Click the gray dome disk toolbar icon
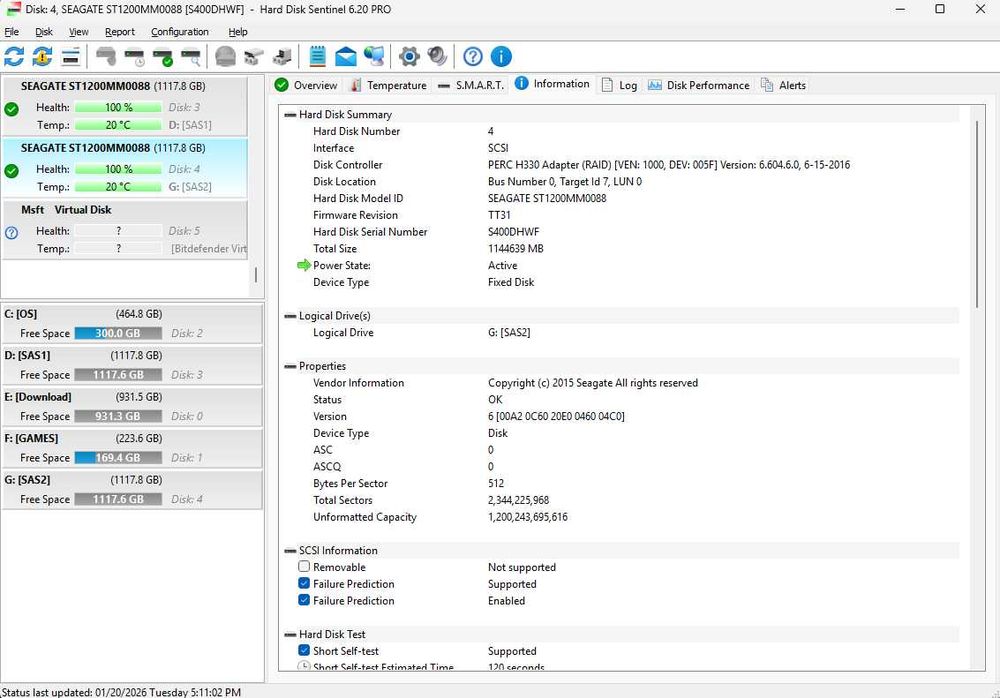The image size is (1000, 698). [225, 57]
